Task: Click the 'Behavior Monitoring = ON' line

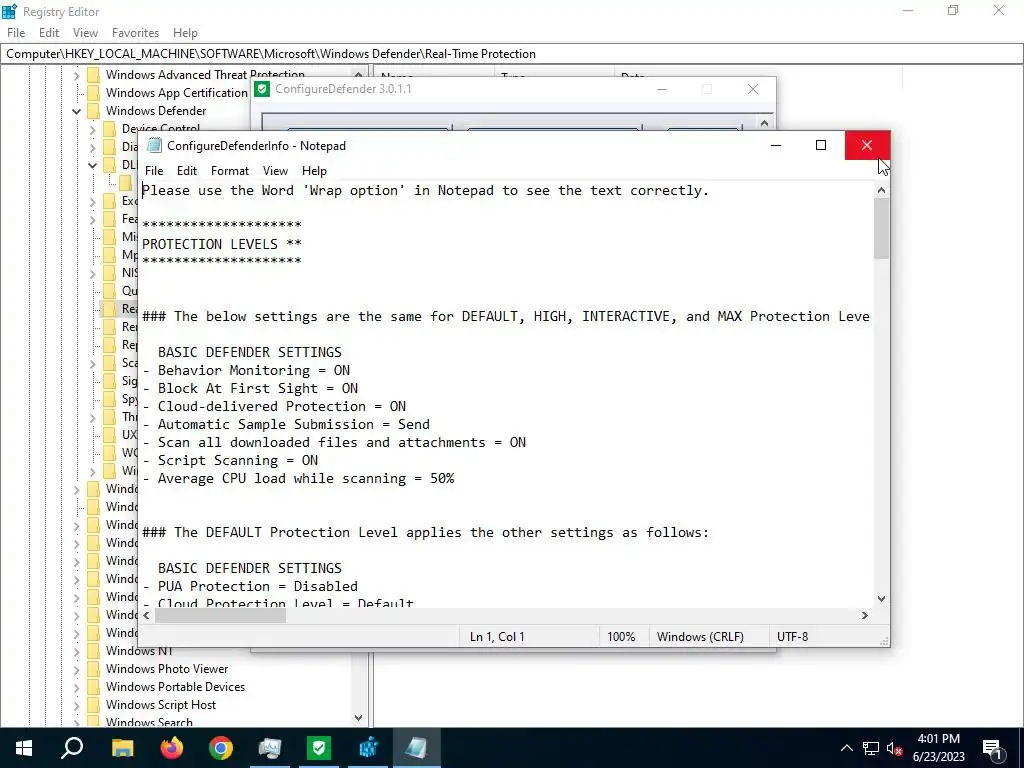Action: pyautogui.click(x=246, y=370)
